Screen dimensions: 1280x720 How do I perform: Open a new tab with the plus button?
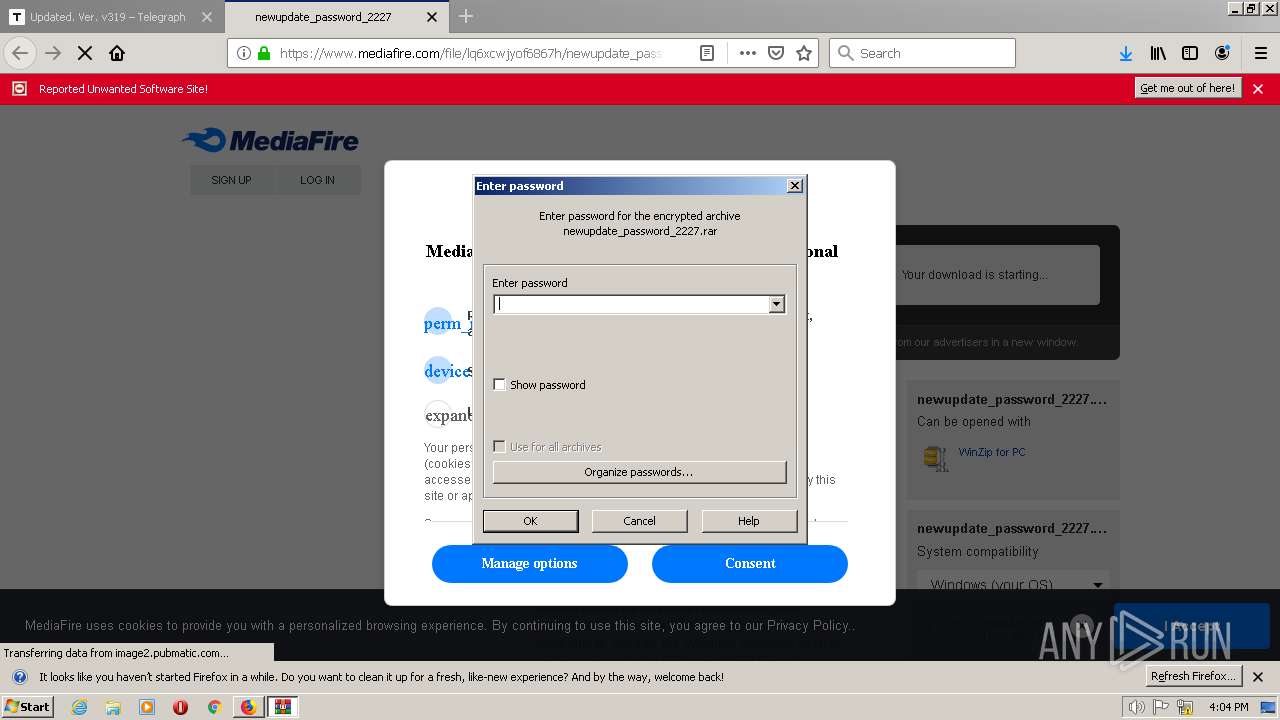pyautogui.click(x=466, y=16)
